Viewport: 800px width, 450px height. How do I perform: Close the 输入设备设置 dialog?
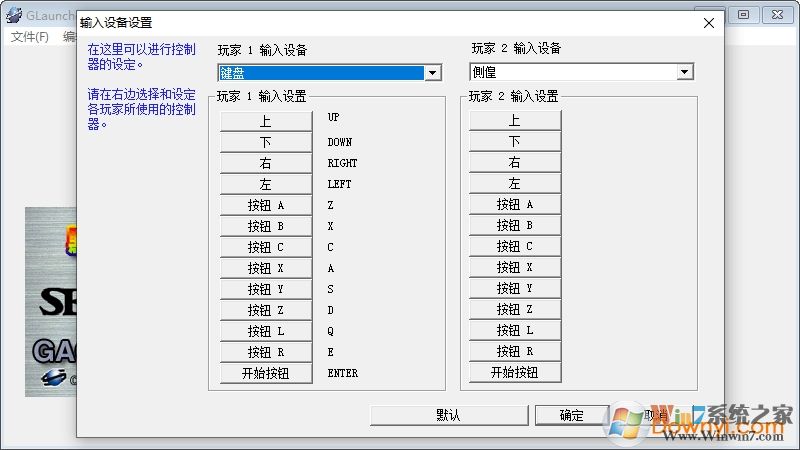[709, 23]
